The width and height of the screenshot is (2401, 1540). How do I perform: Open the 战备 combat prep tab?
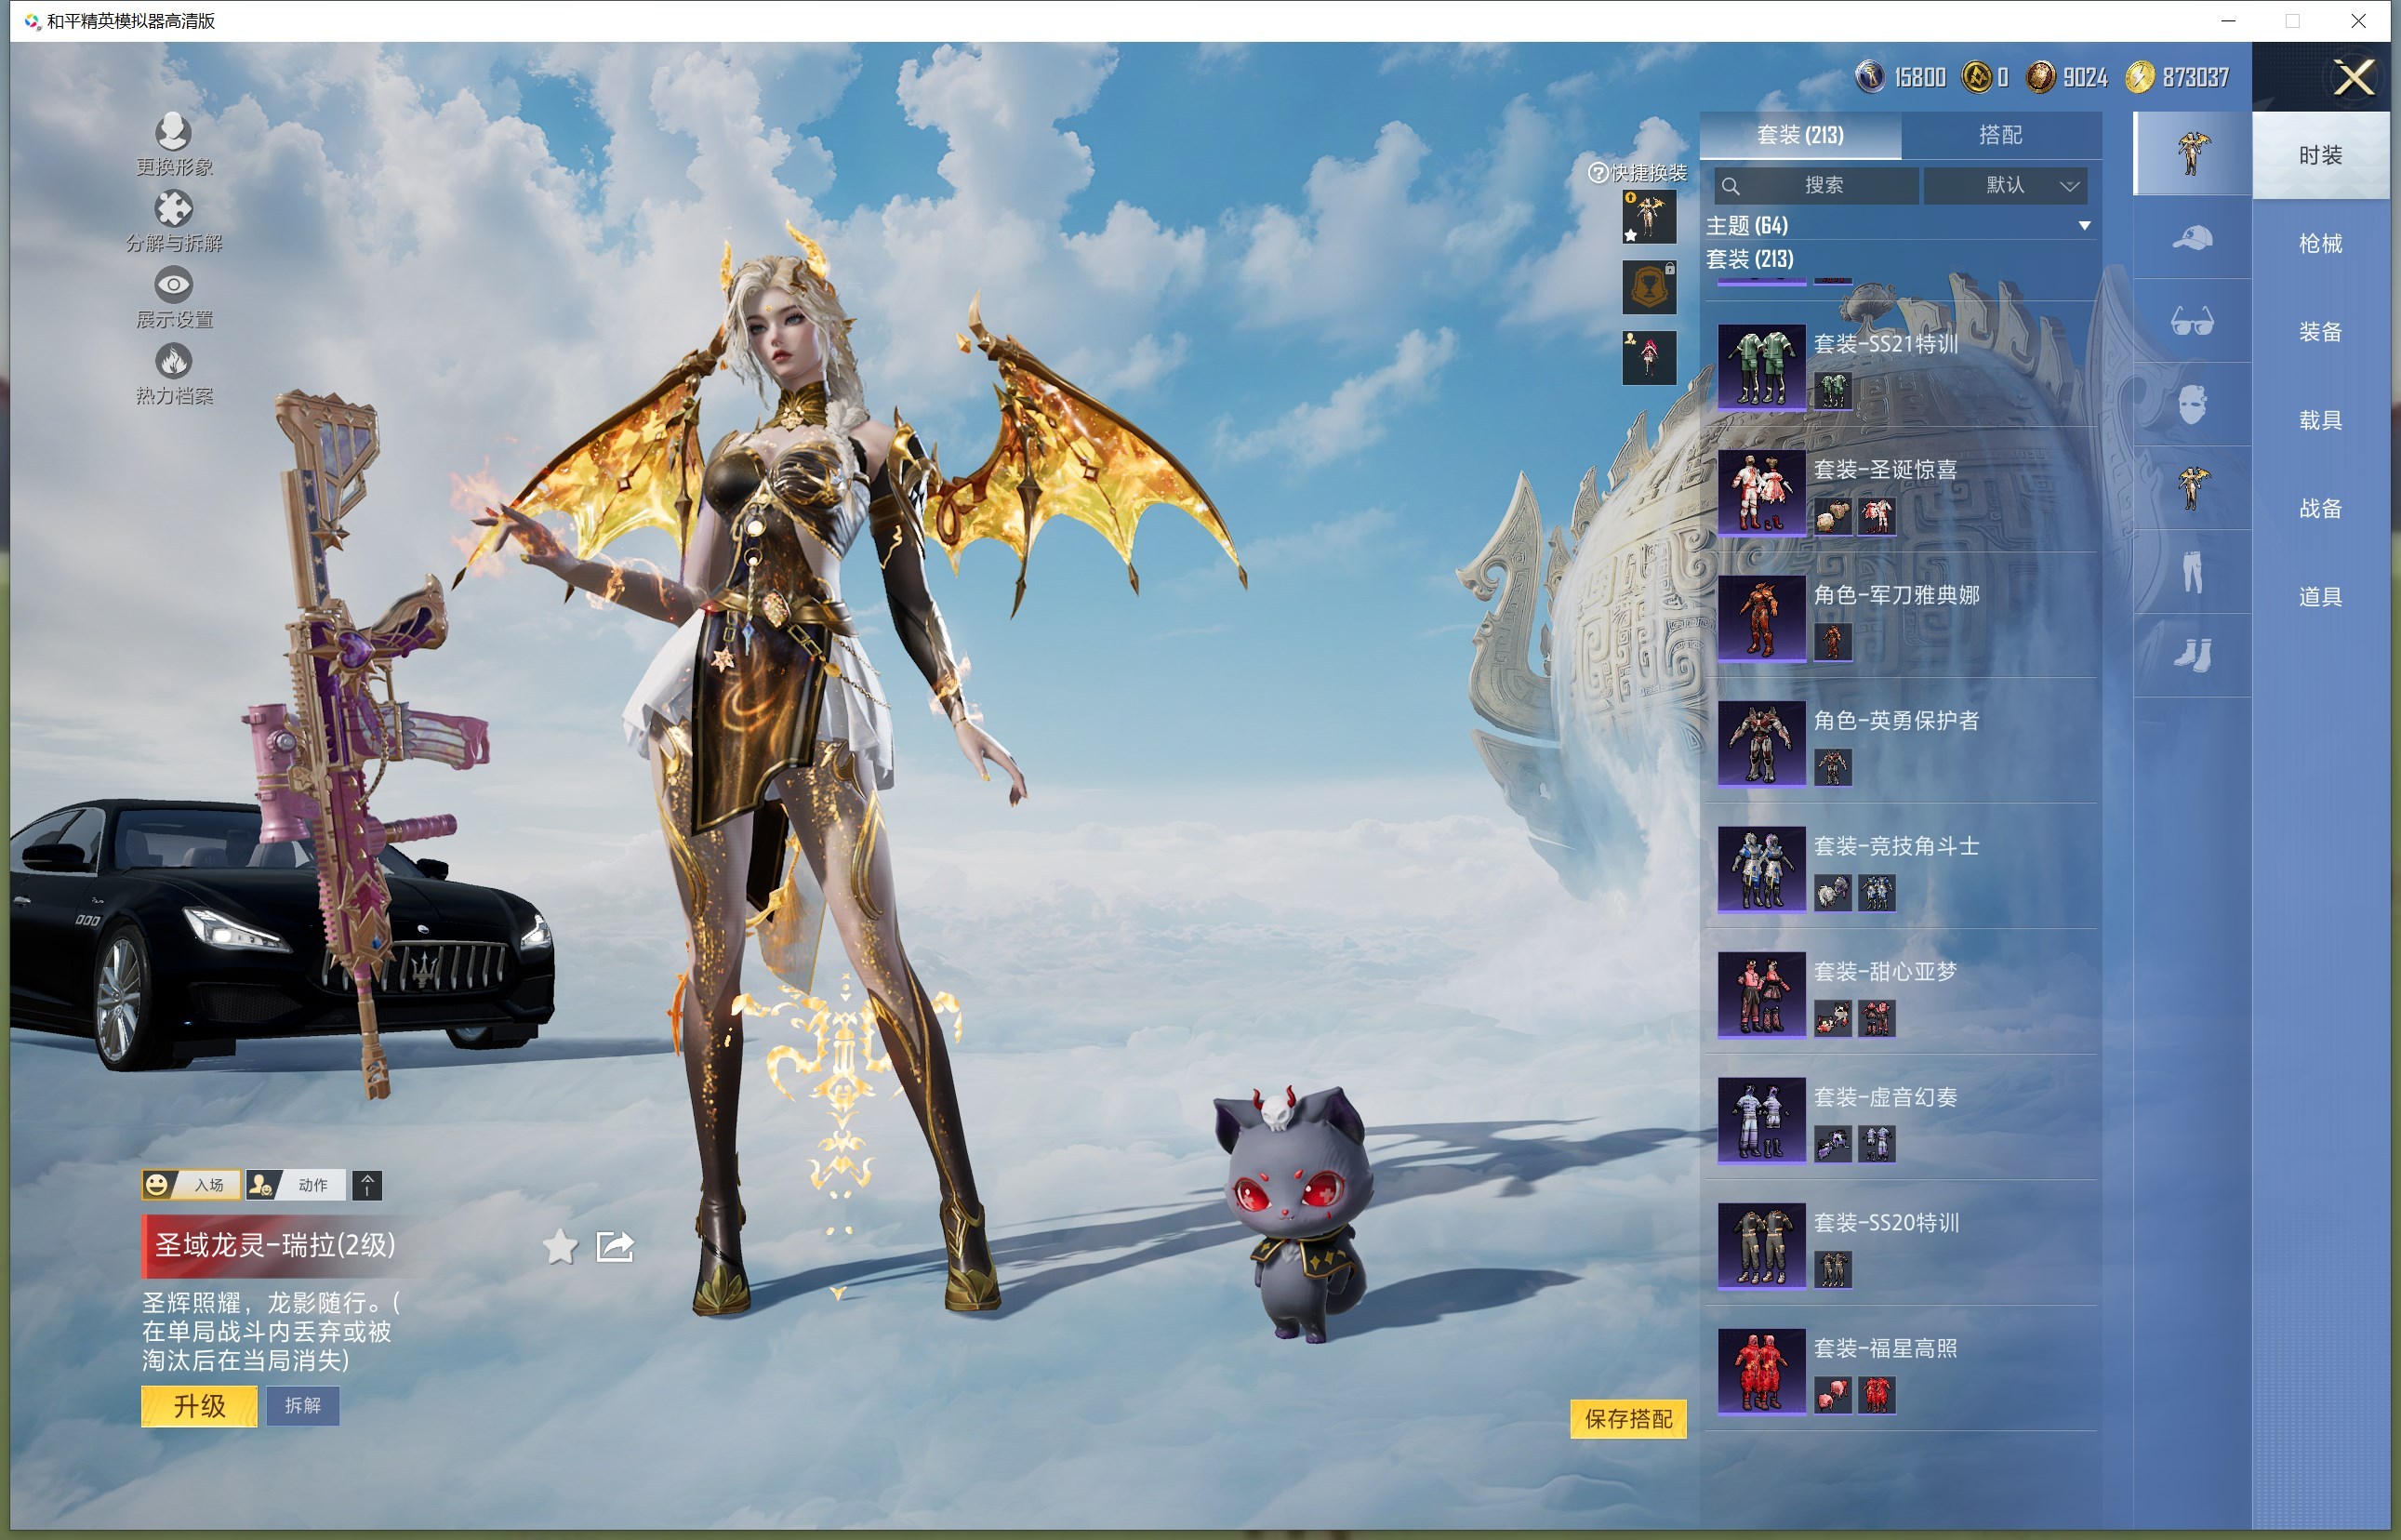[x=2320, y=508]
